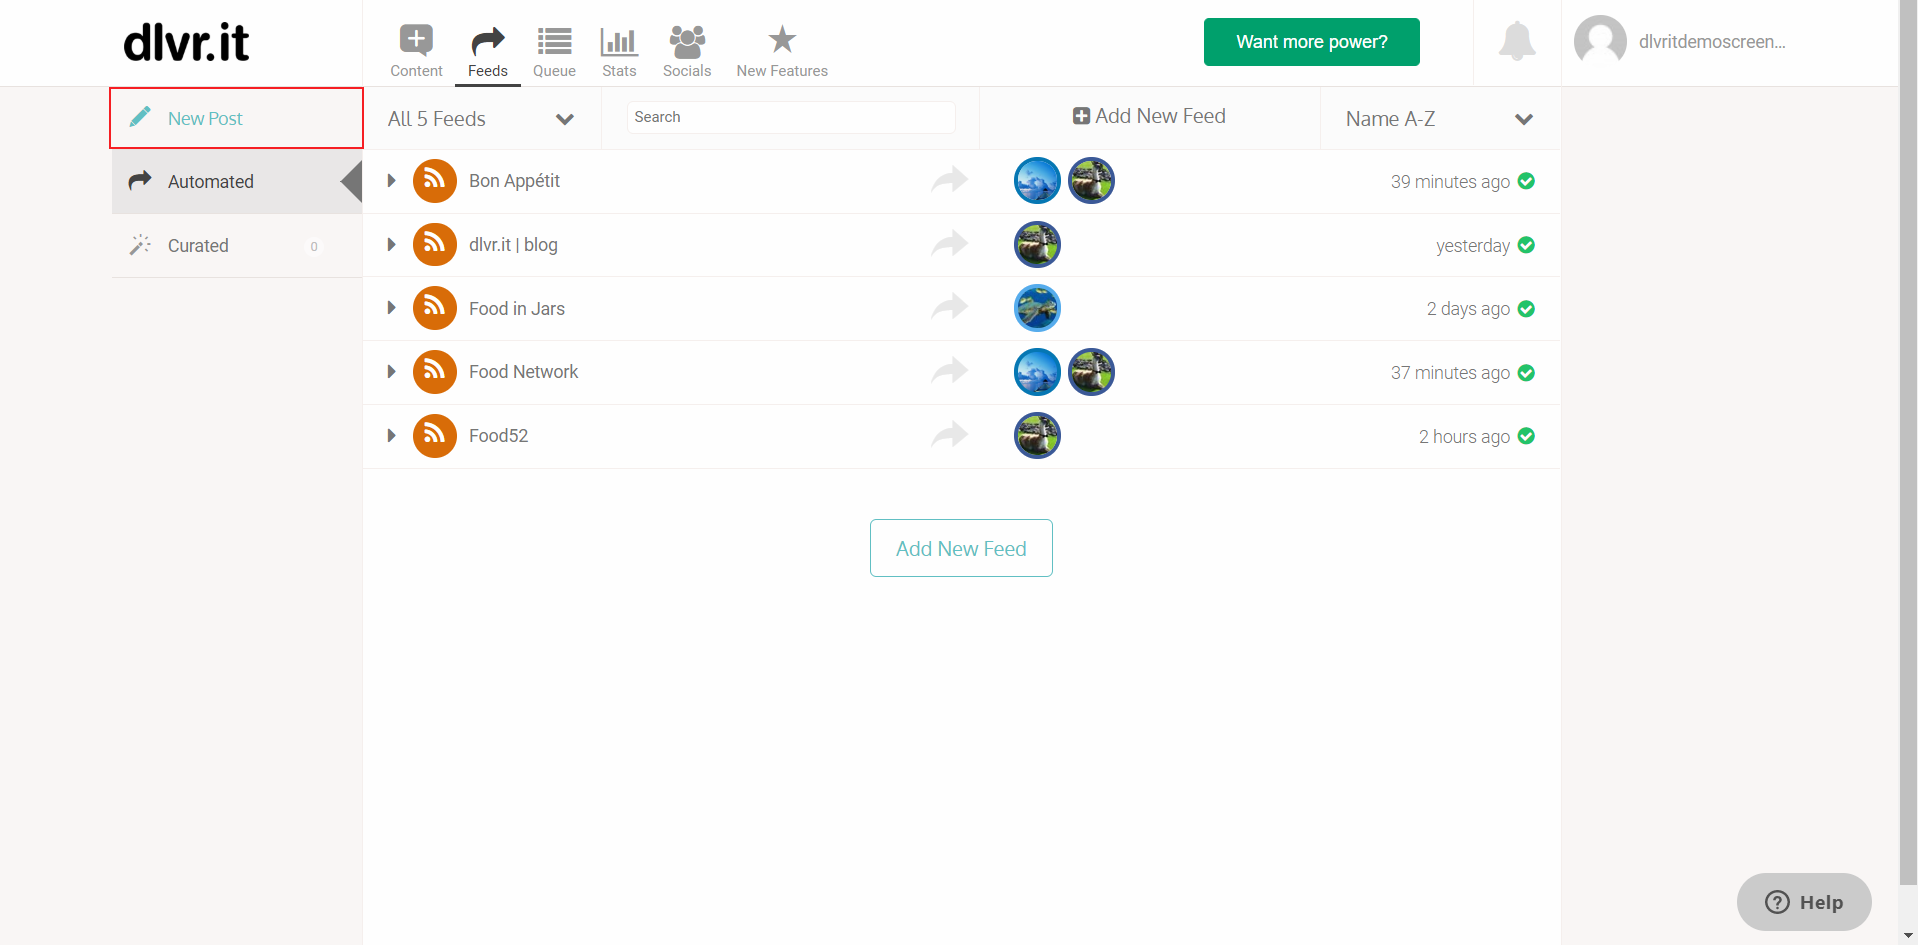The width and height of the screenshot is (1918, 945).
Task: Click the Food Network RSS icon
Action: (x=435, y=372)
